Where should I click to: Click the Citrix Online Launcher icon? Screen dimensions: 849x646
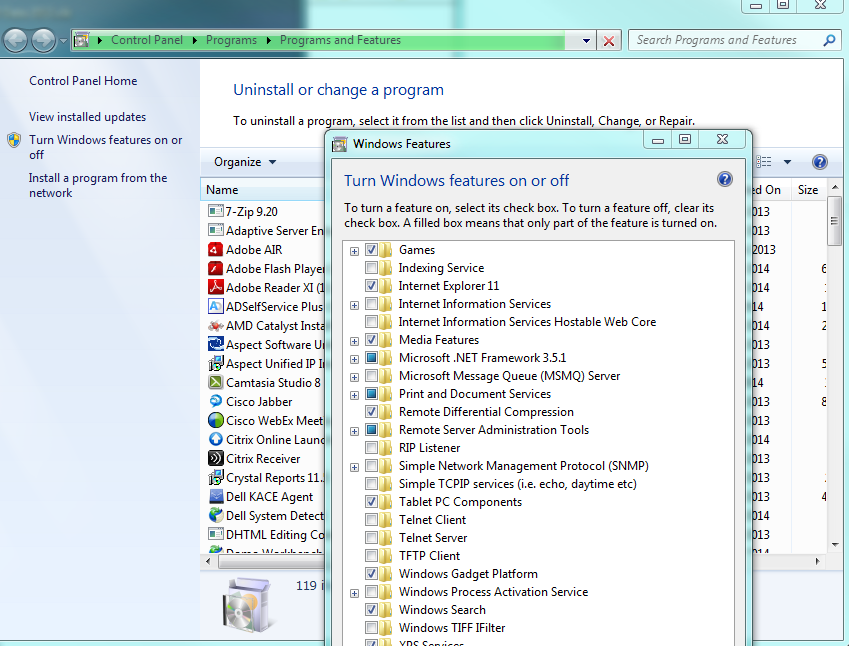click(215, 439)
